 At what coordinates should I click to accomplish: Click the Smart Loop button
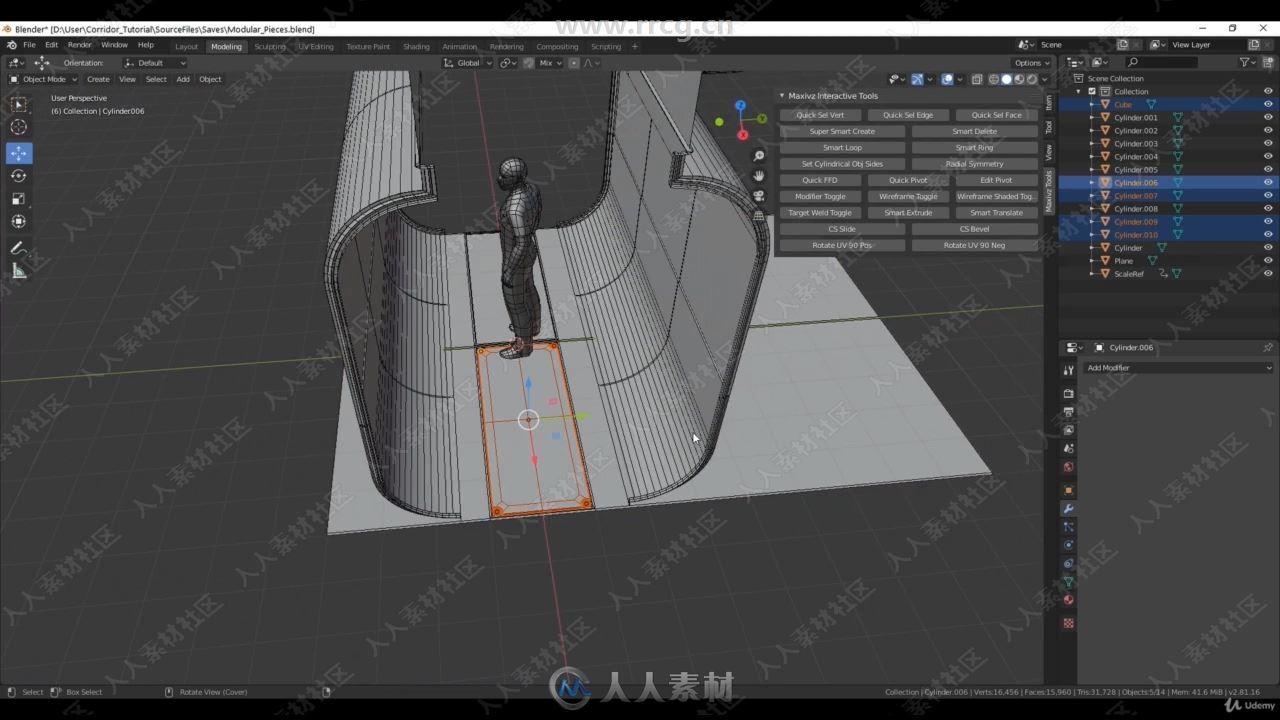point(842,147)
